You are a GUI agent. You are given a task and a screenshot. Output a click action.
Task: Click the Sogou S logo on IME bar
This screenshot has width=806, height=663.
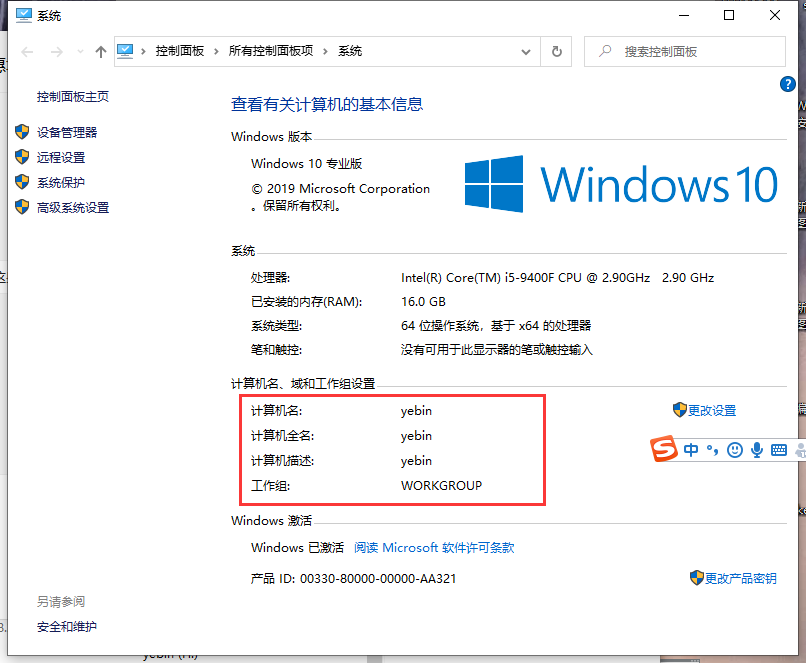coord(664,449)
